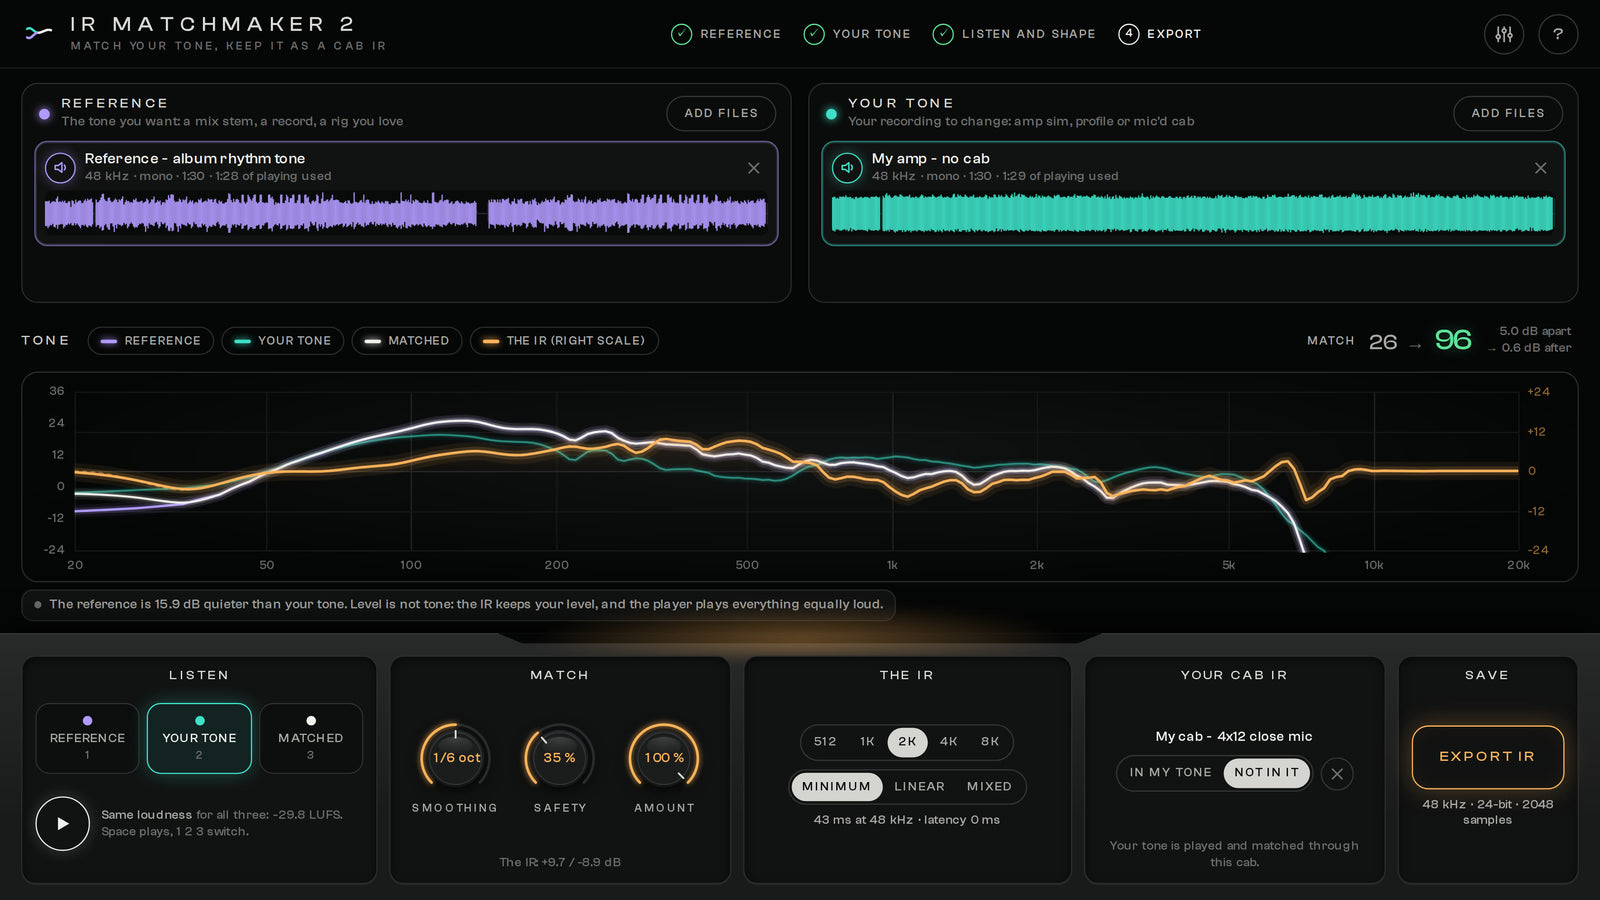Screen dimensions: 1600x900
Task: Set IR length to 512
Action: [825, 742]
